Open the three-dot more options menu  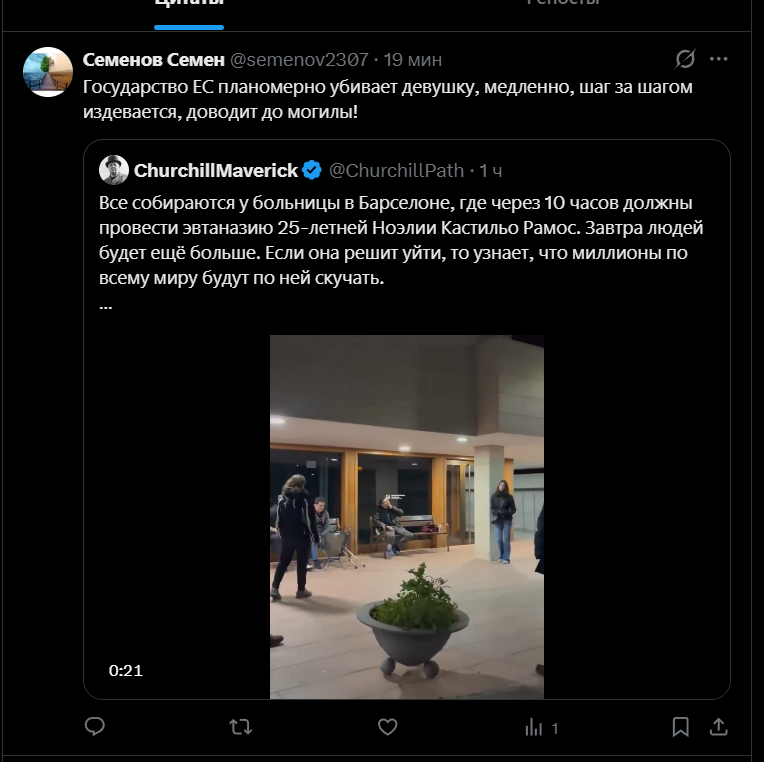[718, 59]
